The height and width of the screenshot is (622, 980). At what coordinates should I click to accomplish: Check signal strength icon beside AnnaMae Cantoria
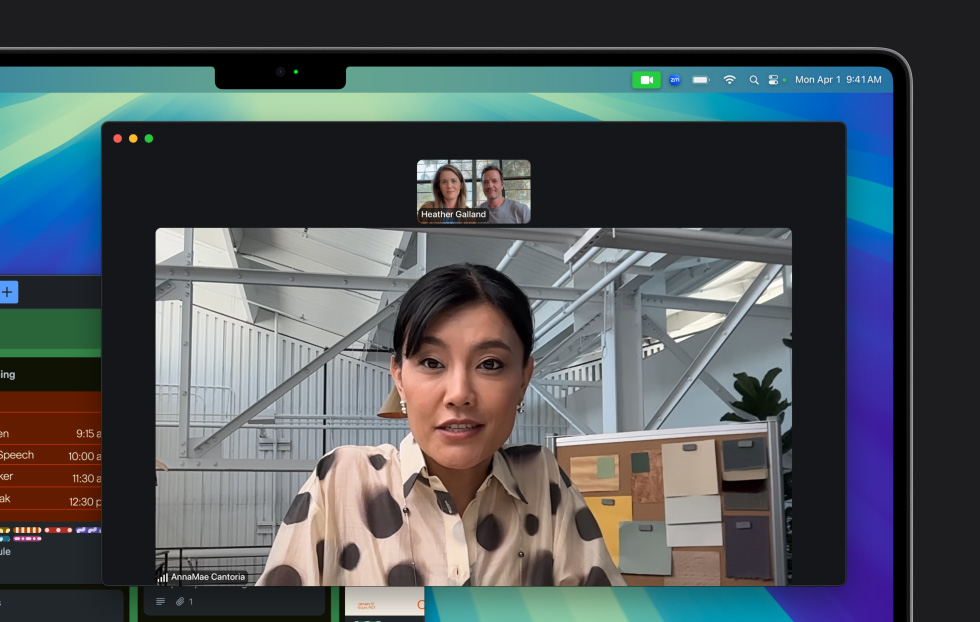(x=162, y=577)
